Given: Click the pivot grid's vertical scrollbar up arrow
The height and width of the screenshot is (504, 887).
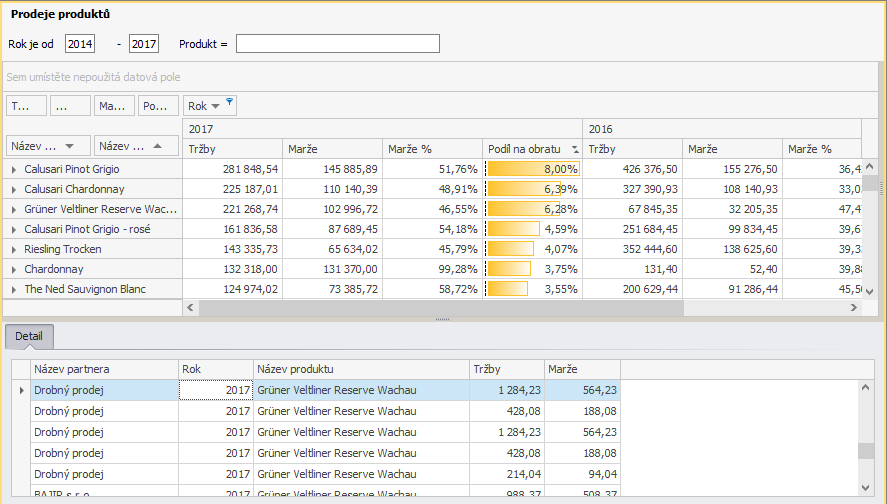Looking at the screenshot, I should click(x=869, y=166).
